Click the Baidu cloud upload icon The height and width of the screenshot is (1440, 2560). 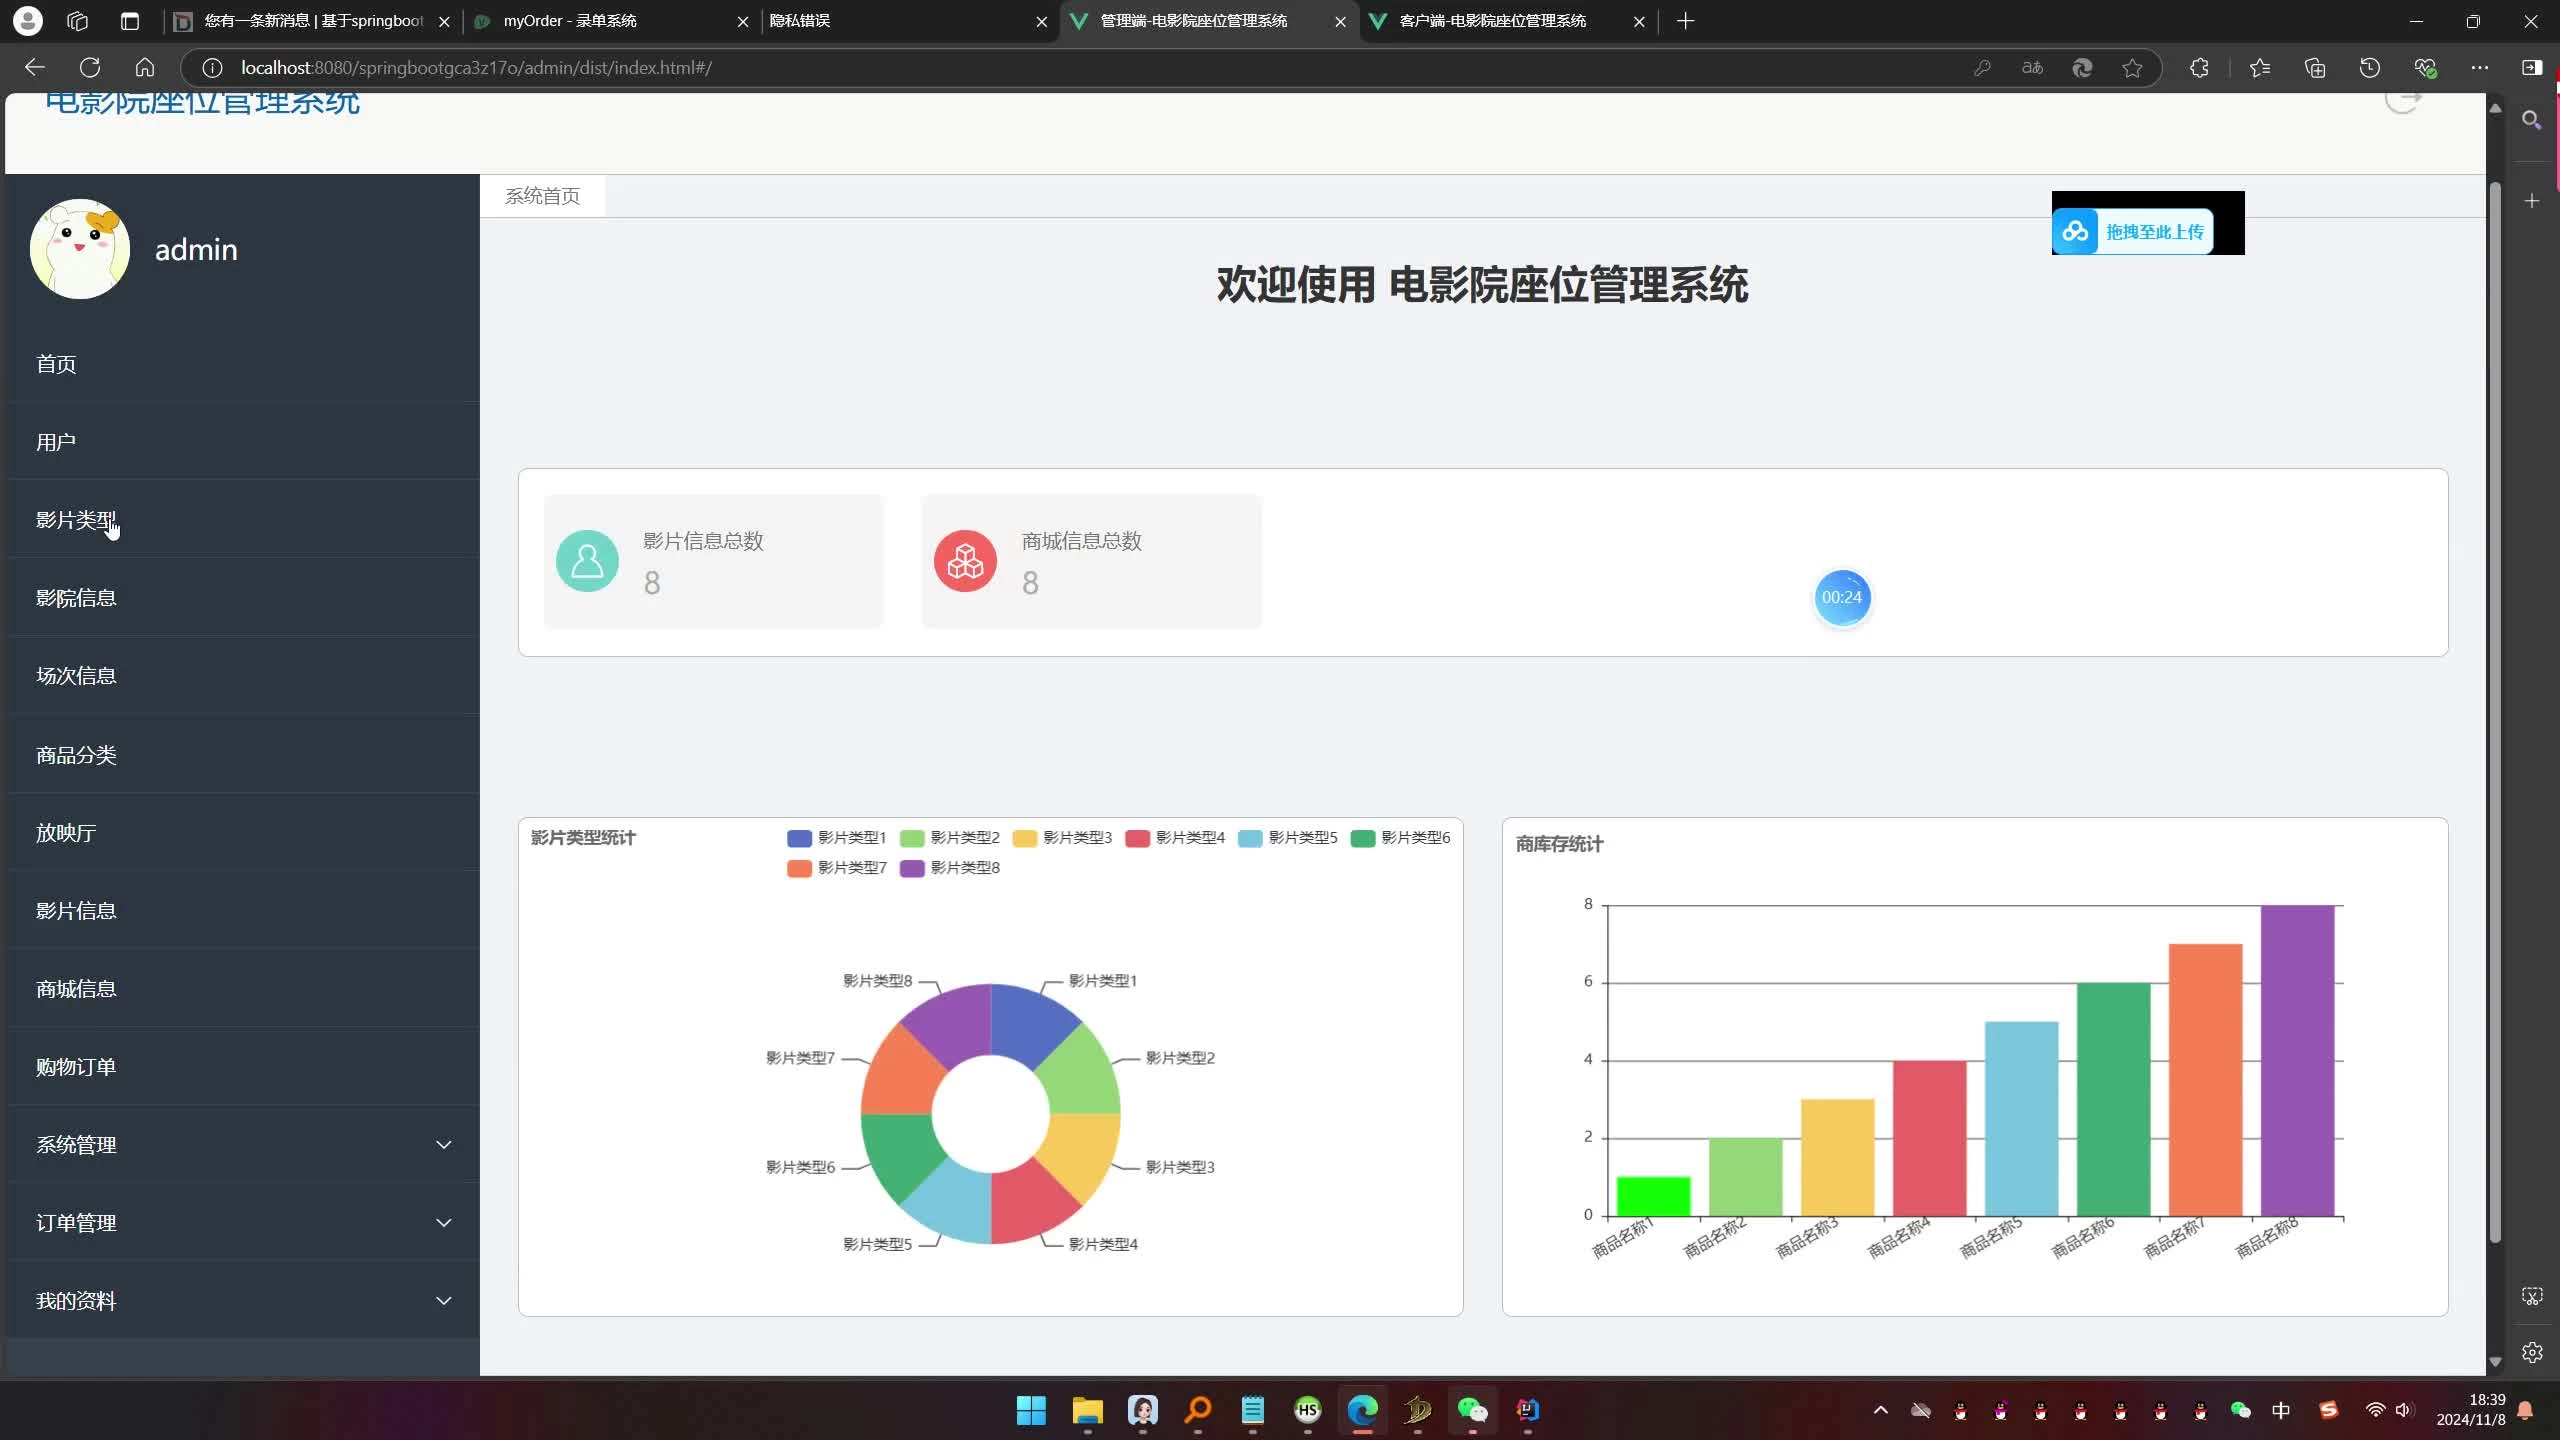(x=2075, y=232)
